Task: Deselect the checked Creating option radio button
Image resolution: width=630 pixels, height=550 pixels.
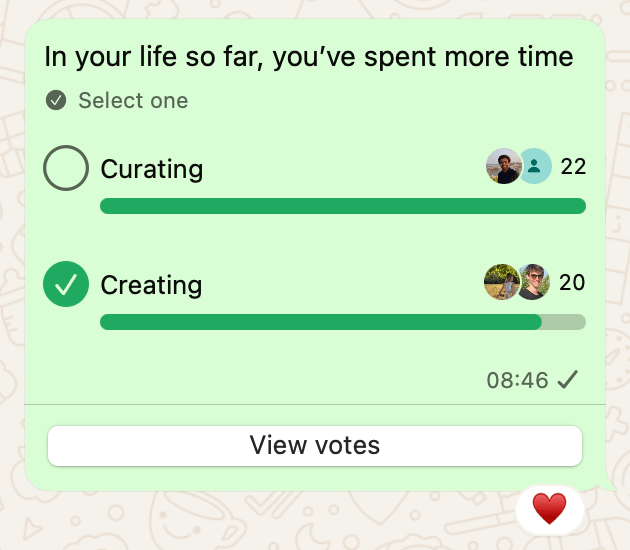Action: click(x=66, y=285)
